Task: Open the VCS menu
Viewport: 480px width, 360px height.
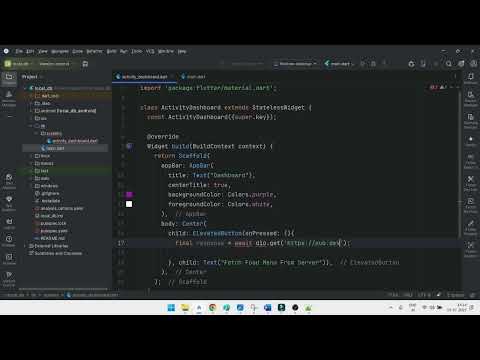Action: [x=150, y=51]
